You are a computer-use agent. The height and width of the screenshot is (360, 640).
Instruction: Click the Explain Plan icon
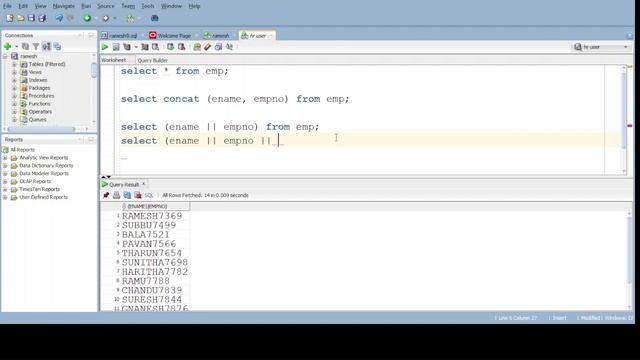[127, 47]
